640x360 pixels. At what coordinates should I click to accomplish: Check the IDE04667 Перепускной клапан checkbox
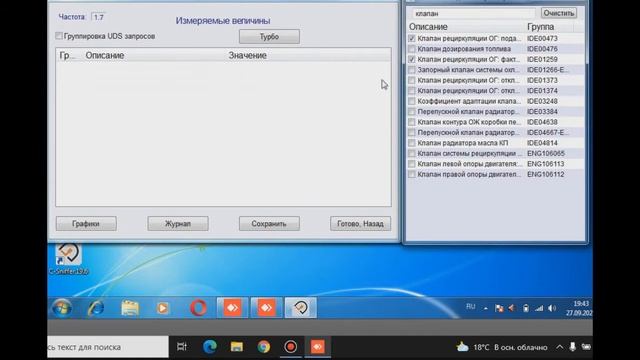(x=412, y=133)
